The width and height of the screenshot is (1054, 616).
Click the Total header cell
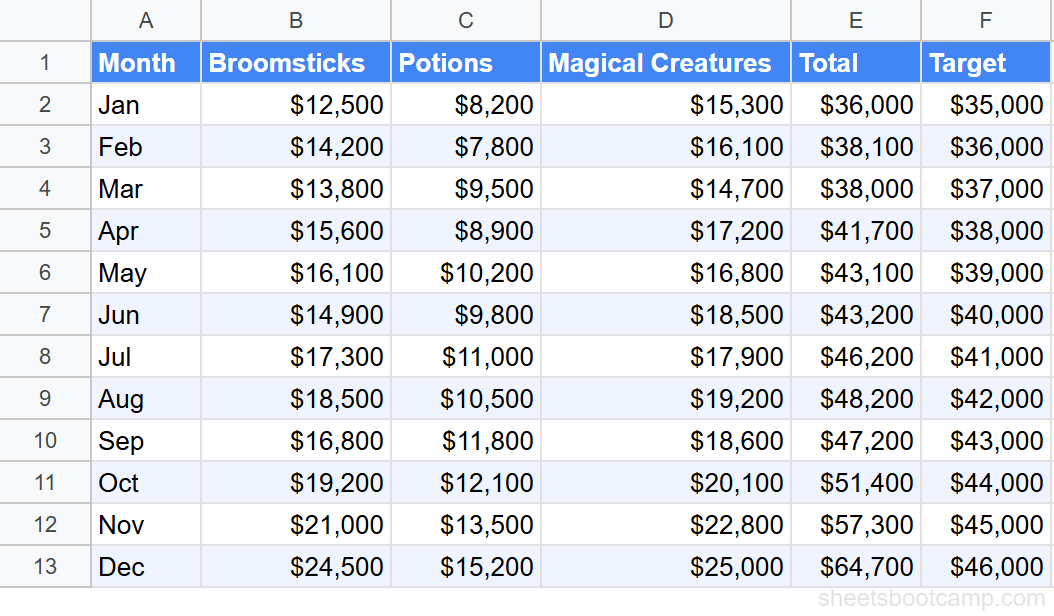[x=856, y=63]
